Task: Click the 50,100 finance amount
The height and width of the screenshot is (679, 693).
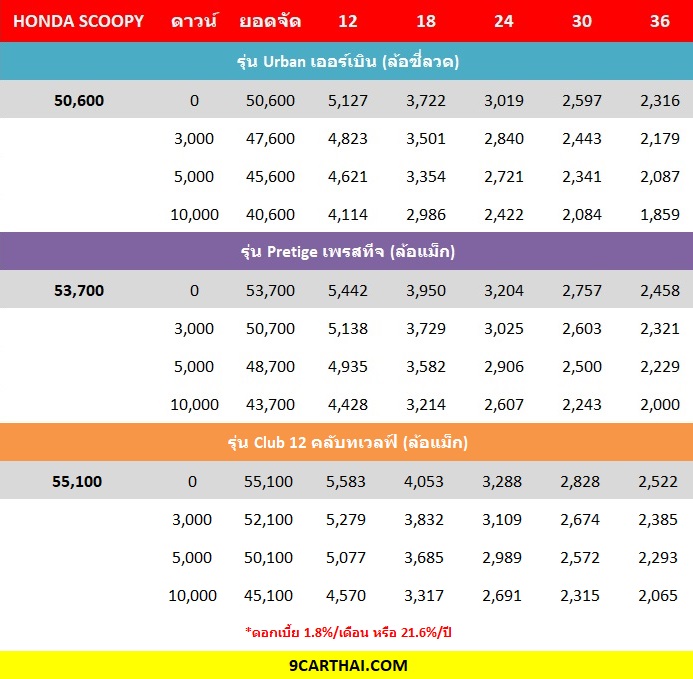Action: [268, 557]
